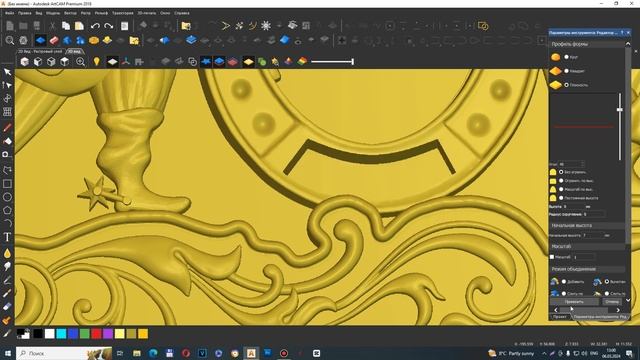Click the magnifier zoom icon in second toolbar
Screen dimensions: 640x360
10,40
